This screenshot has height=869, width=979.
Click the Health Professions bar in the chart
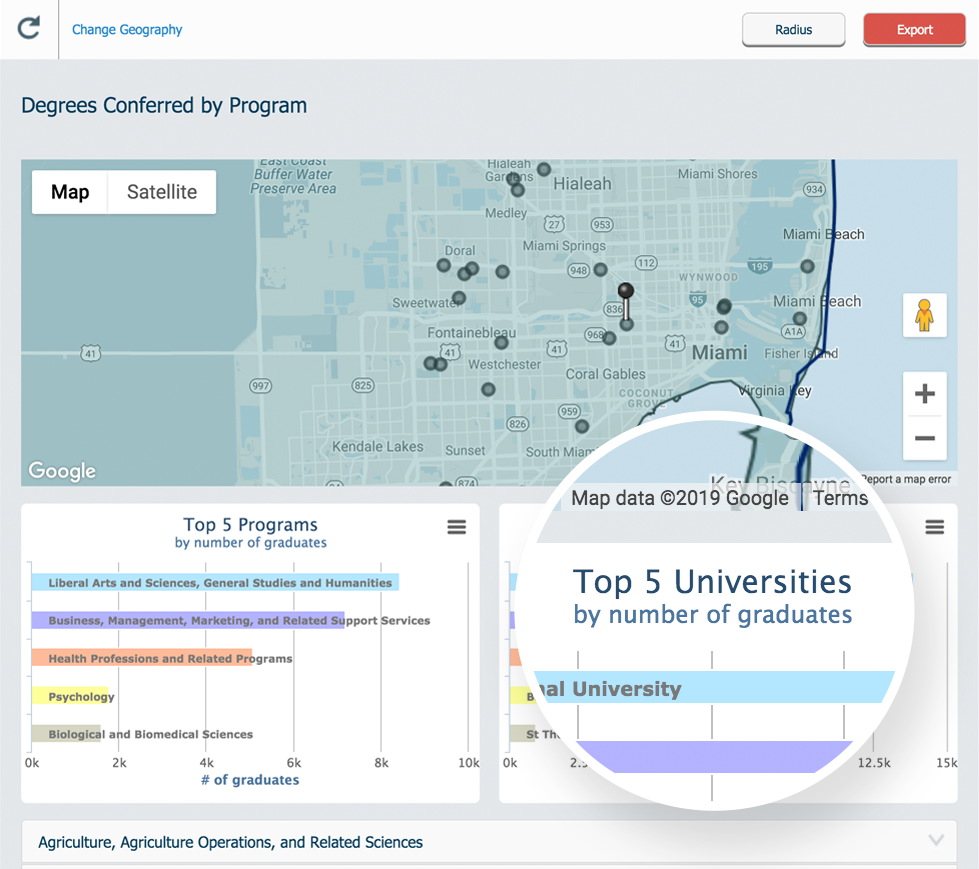tap(140, 658)
